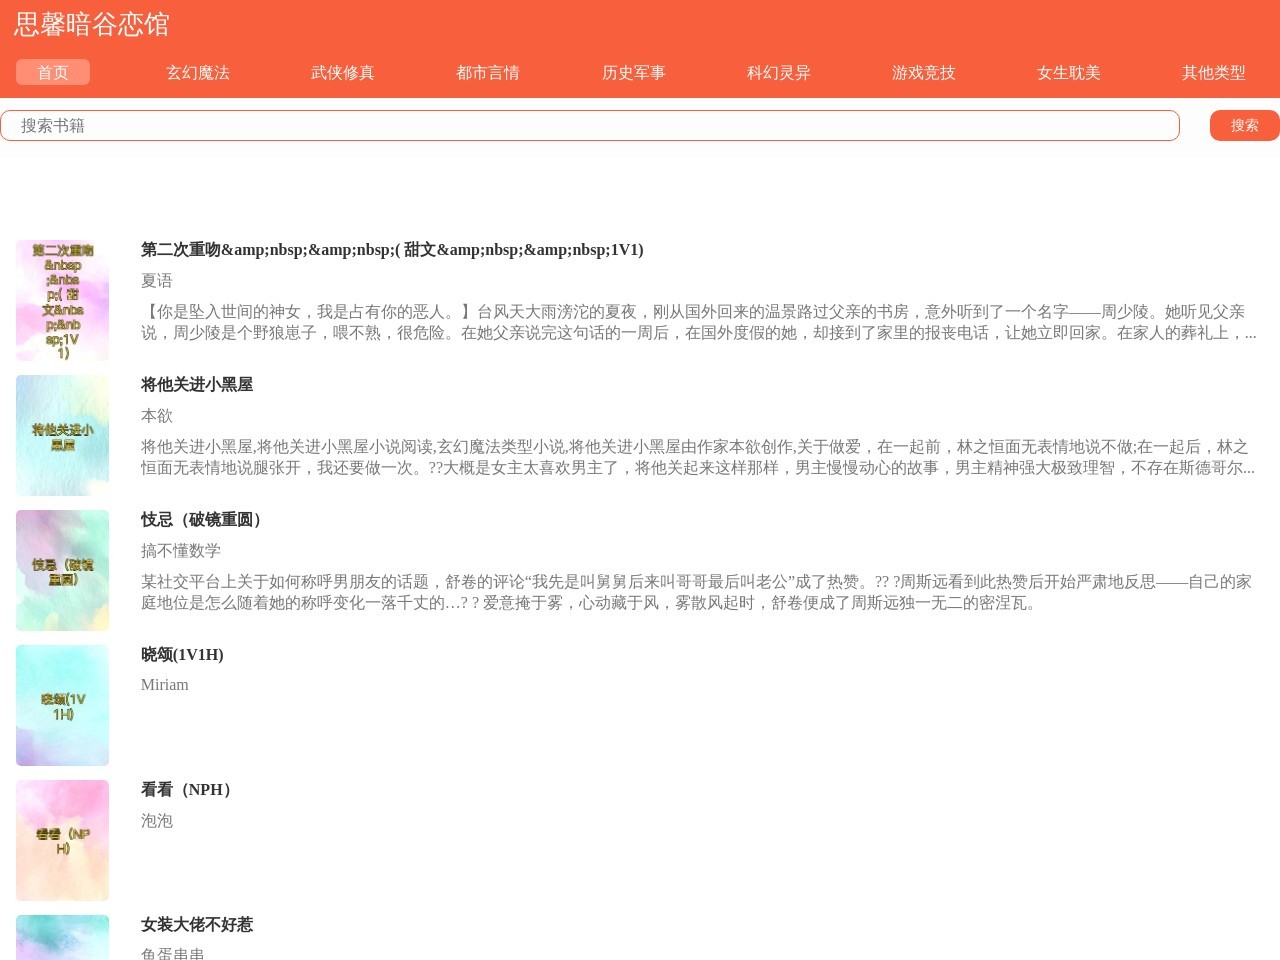Image resolution: width=1280 pixels, height=960 pixels.
Task: Open 都市言情 category
Action: 488,72
